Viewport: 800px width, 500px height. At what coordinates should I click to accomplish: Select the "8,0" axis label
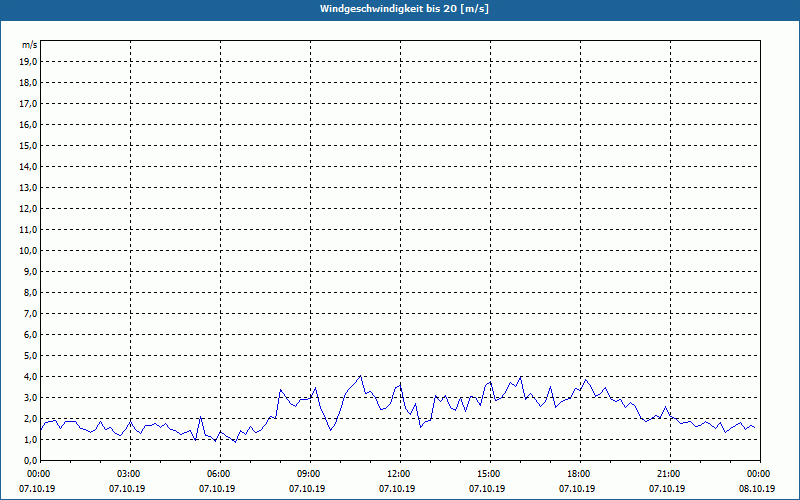[x=31, y=292]
